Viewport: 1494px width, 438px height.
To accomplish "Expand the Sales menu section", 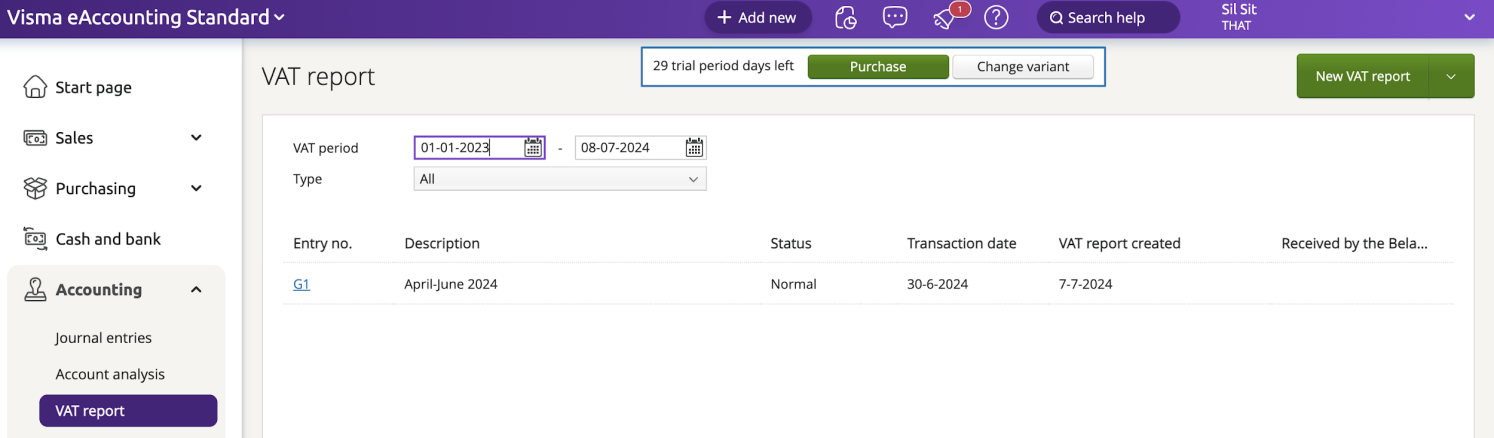I will coord(196,138).
